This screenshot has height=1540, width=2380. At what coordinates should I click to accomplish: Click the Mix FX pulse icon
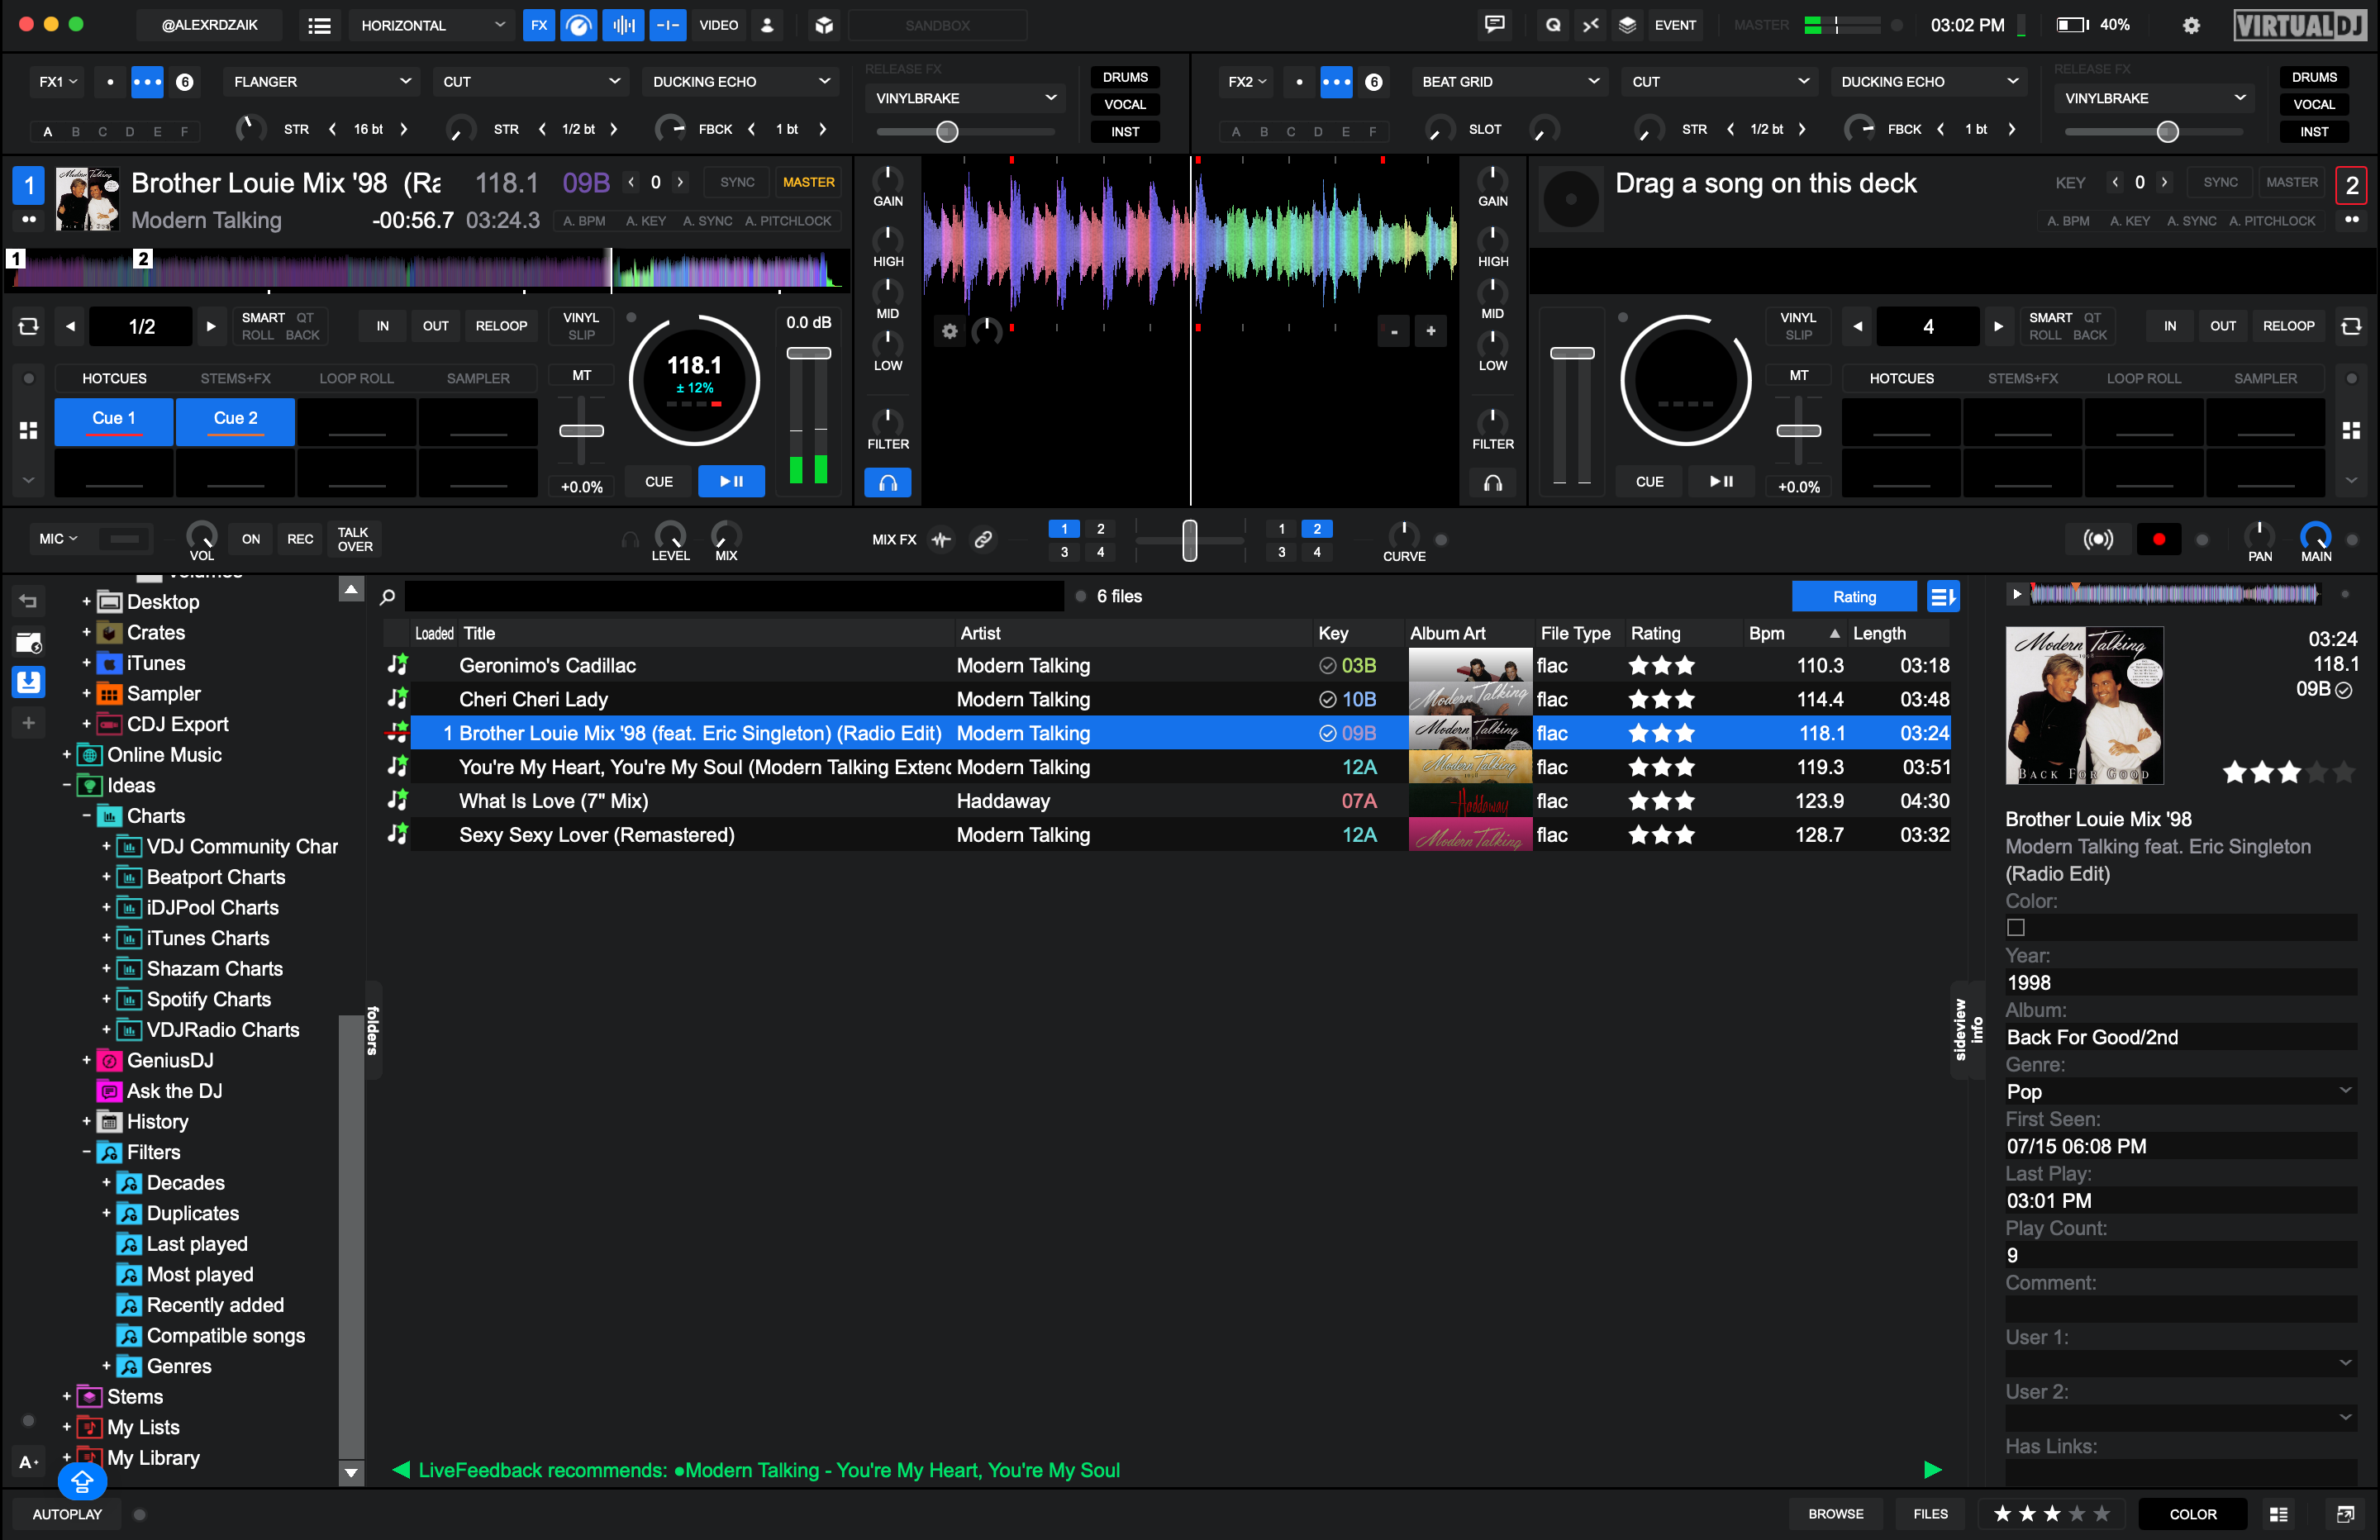coord(941,540)
